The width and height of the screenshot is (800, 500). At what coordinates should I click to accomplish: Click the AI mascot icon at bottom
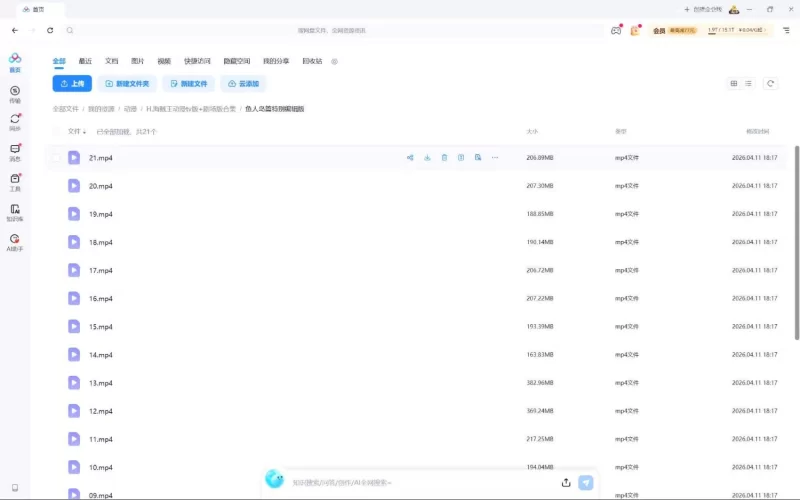[274, 479]
